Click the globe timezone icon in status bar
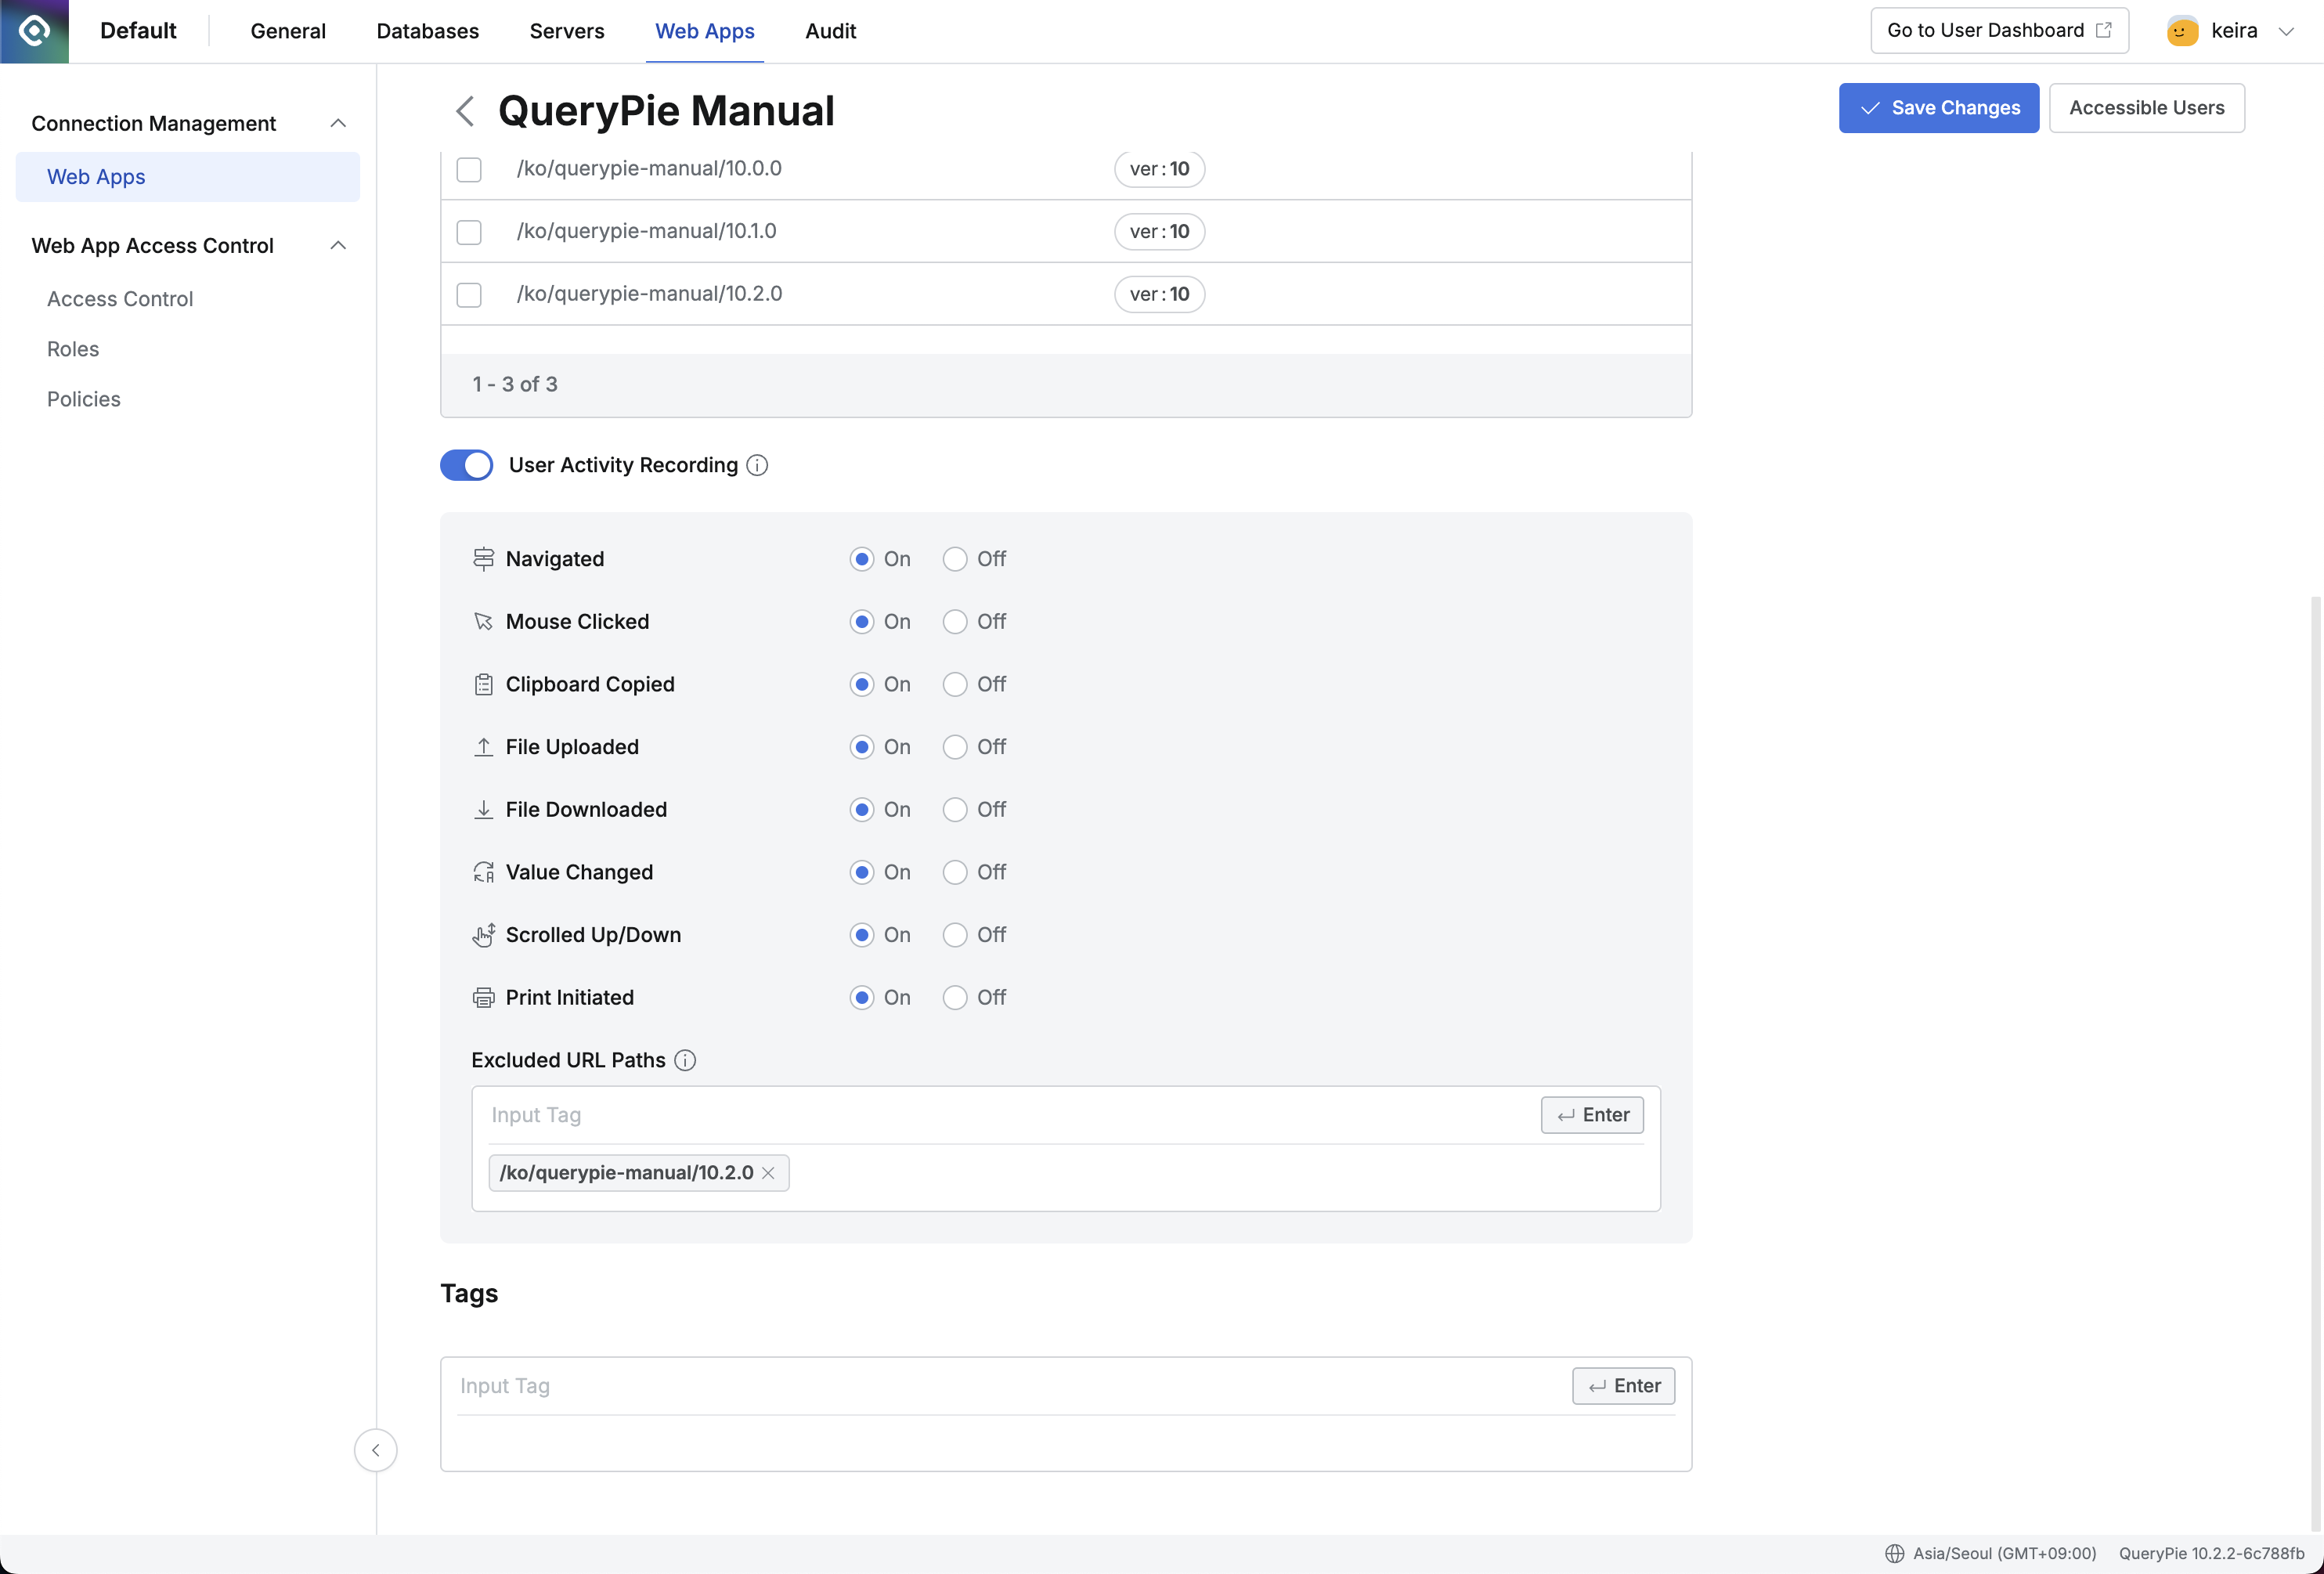The width and height of the screenshot is (2324, 1574). pos(1894,1553)
